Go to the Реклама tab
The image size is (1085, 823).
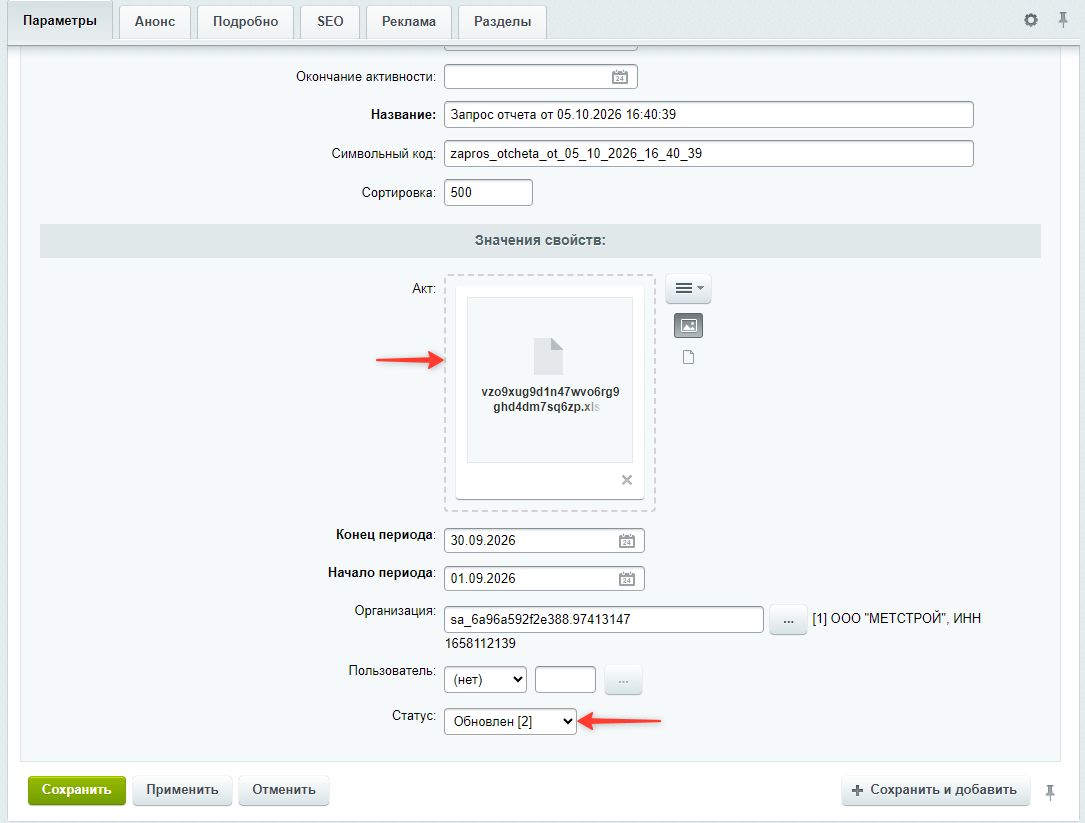tap(409, 21)
